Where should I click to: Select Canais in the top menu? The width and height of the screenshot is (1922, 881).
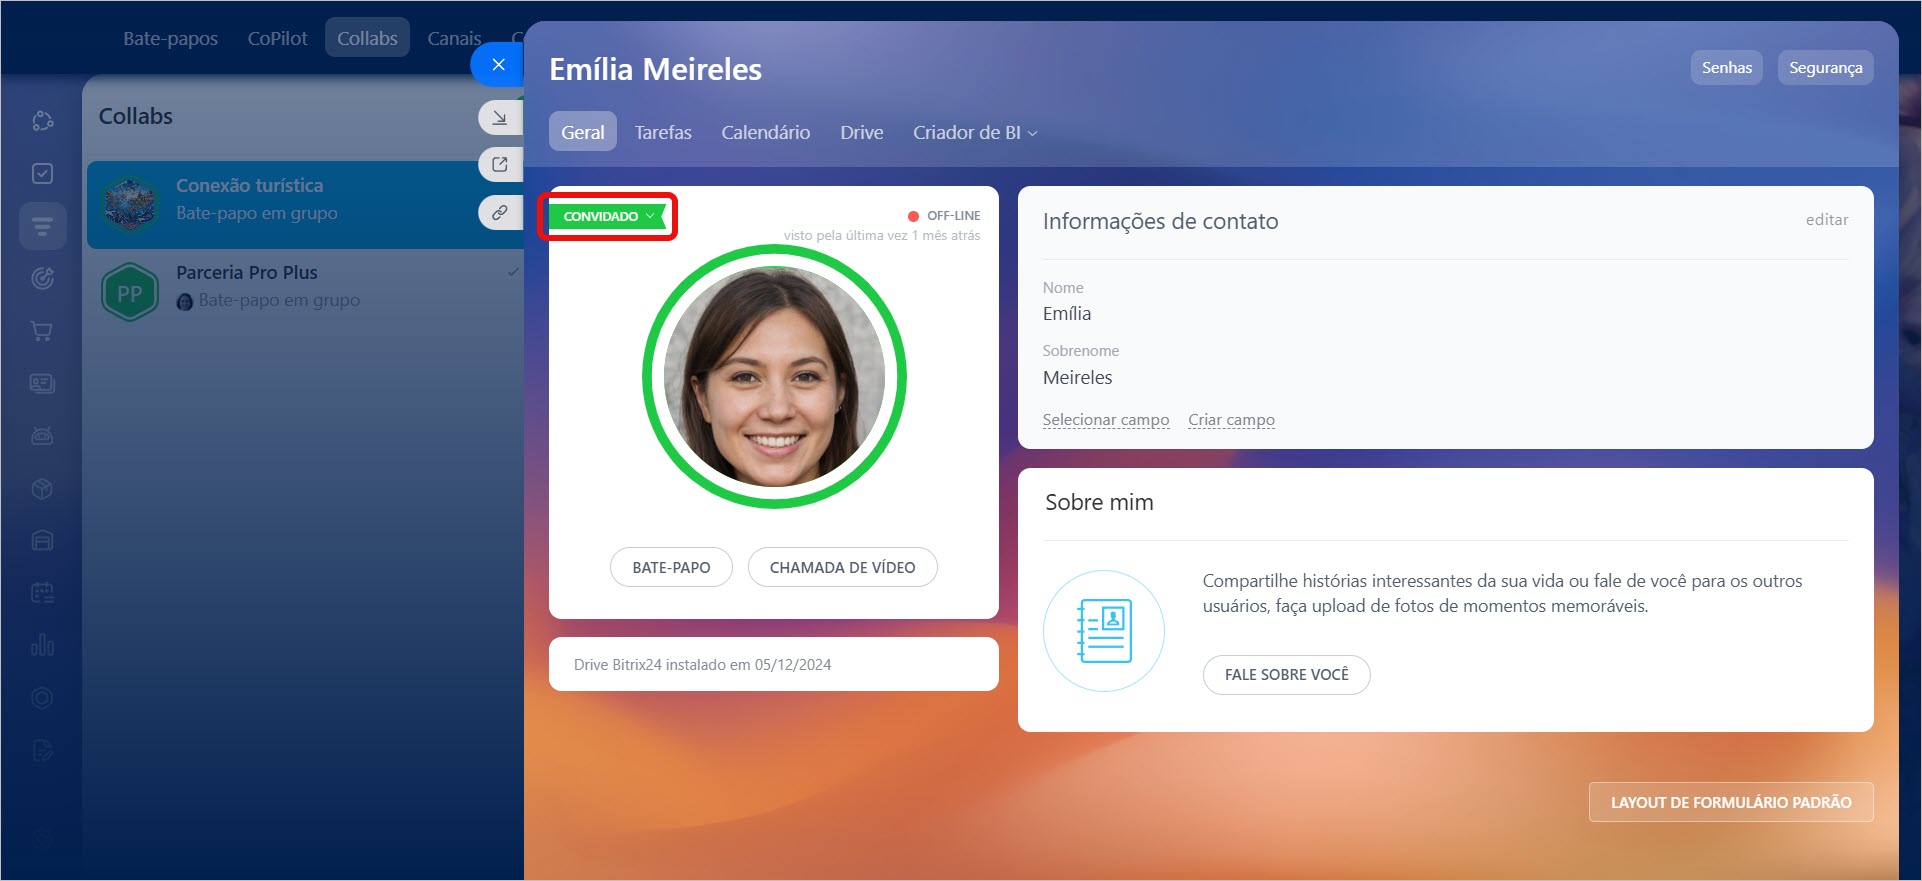click(x=454, y=38)
